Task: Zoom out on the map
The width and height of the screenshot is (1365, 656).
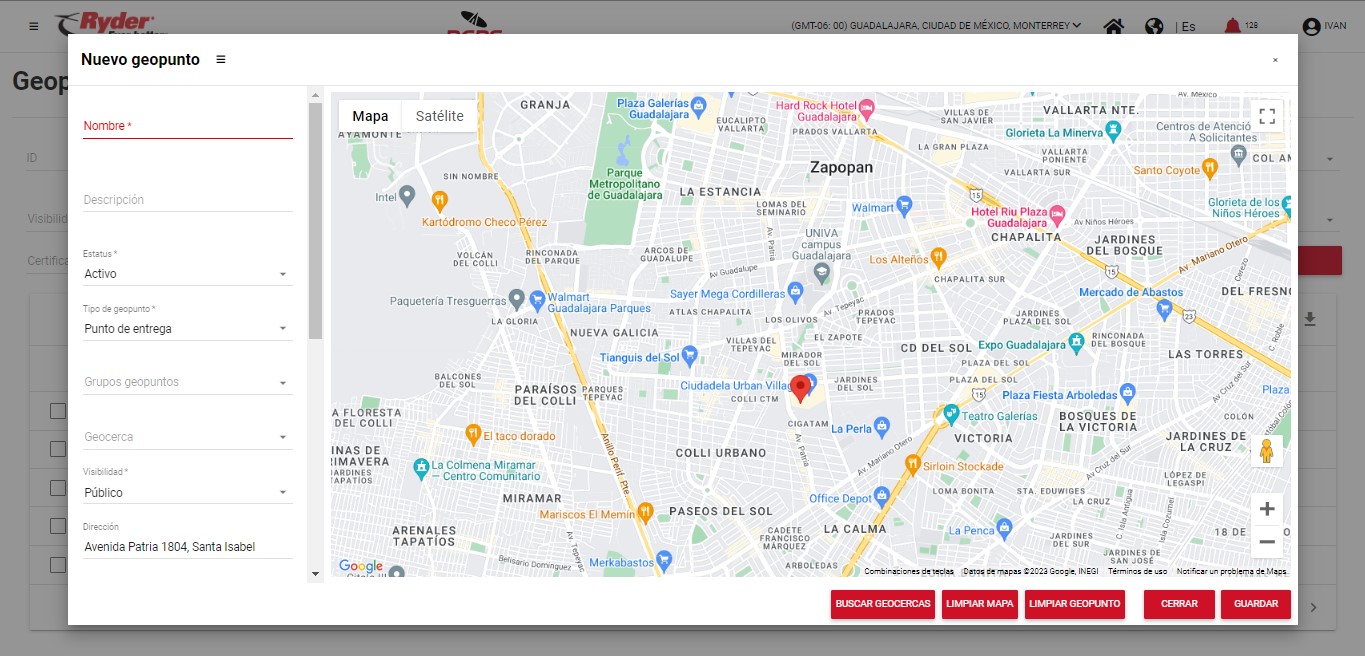Action: tap(1267, 542)
